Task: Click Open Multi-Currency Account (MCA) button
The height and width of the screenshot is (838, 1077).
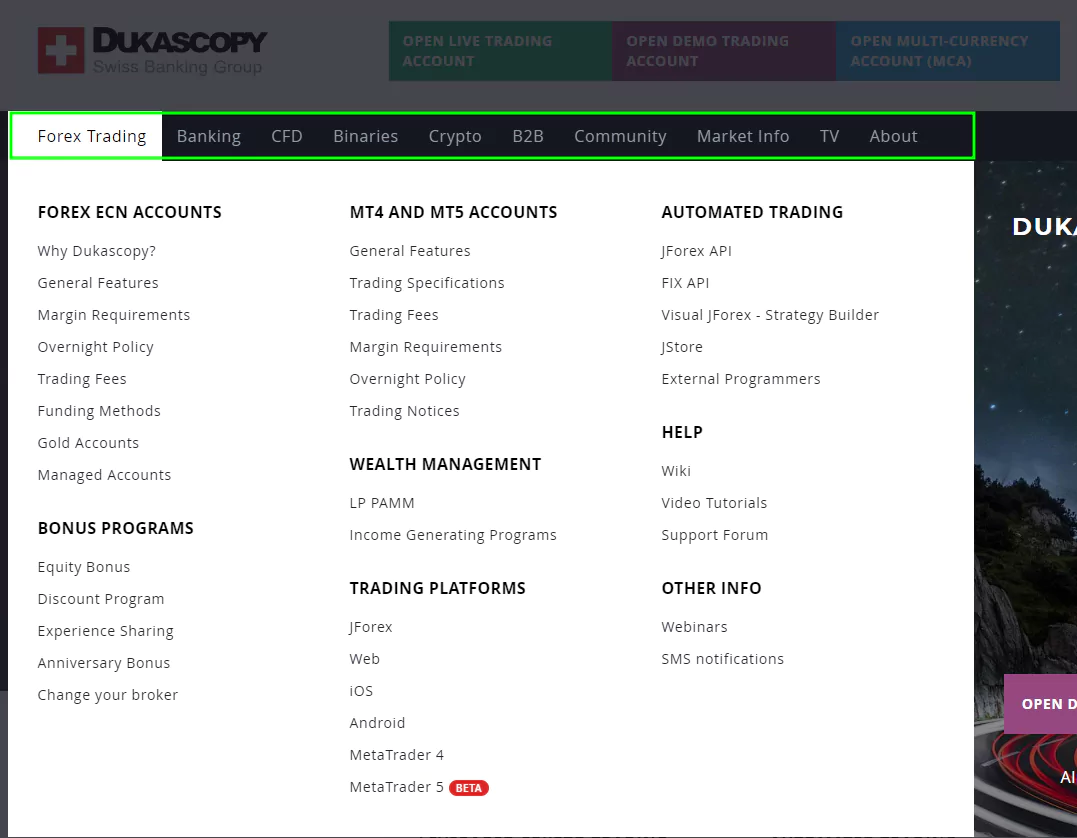Action: pyautogui.click(x=947, y=51)
